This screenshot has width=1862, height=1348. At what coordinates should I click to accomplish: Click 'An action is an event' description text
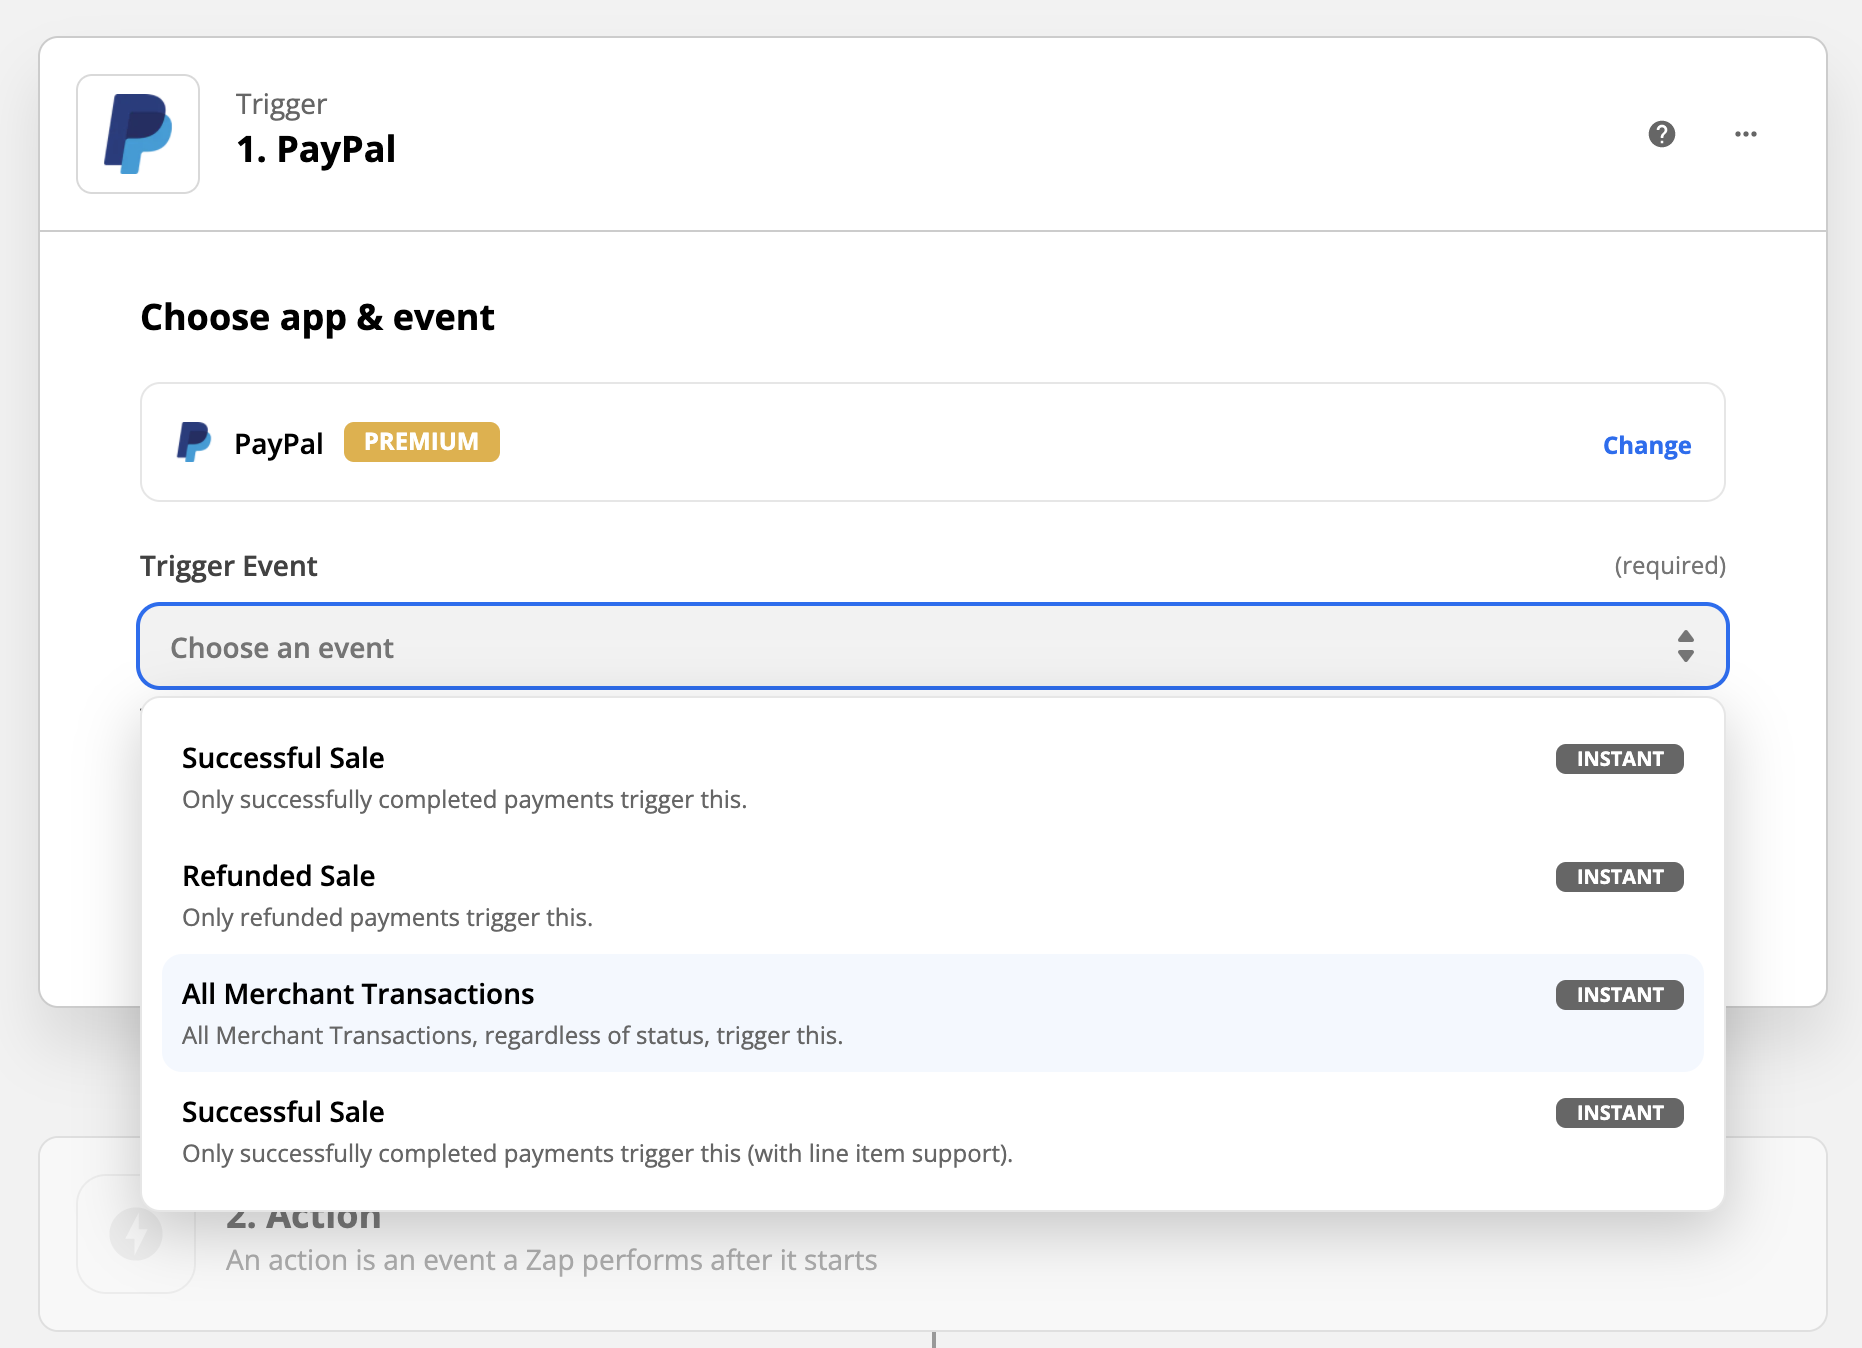point(552,1260)
